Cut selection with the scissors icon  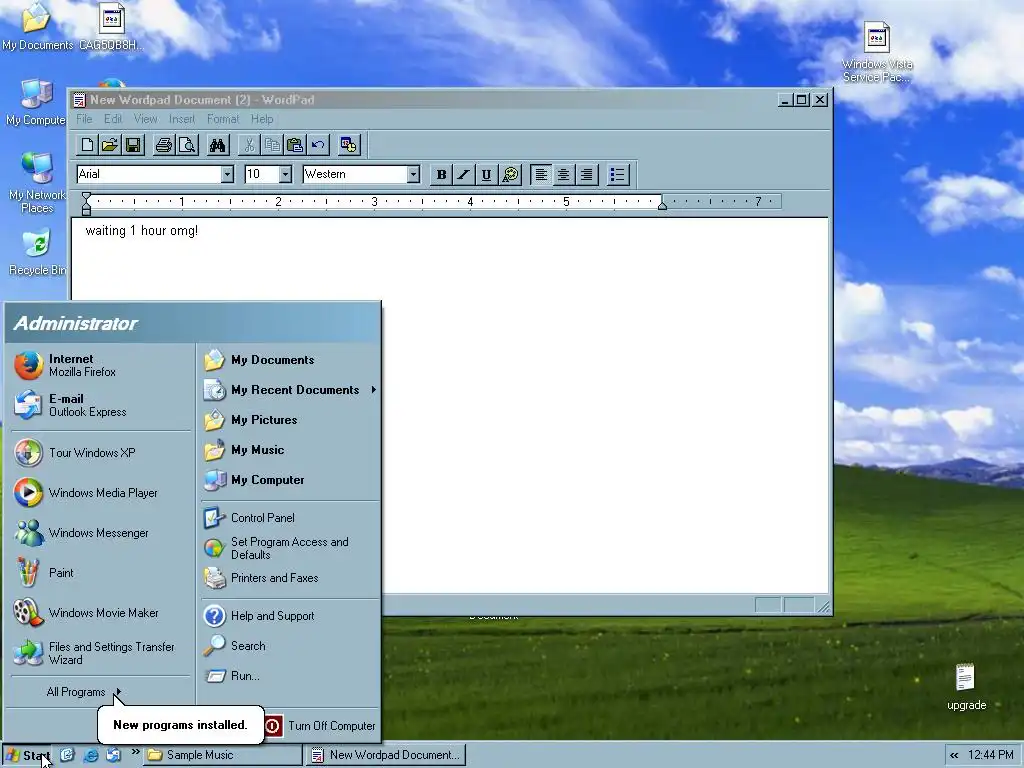point(248,145)
